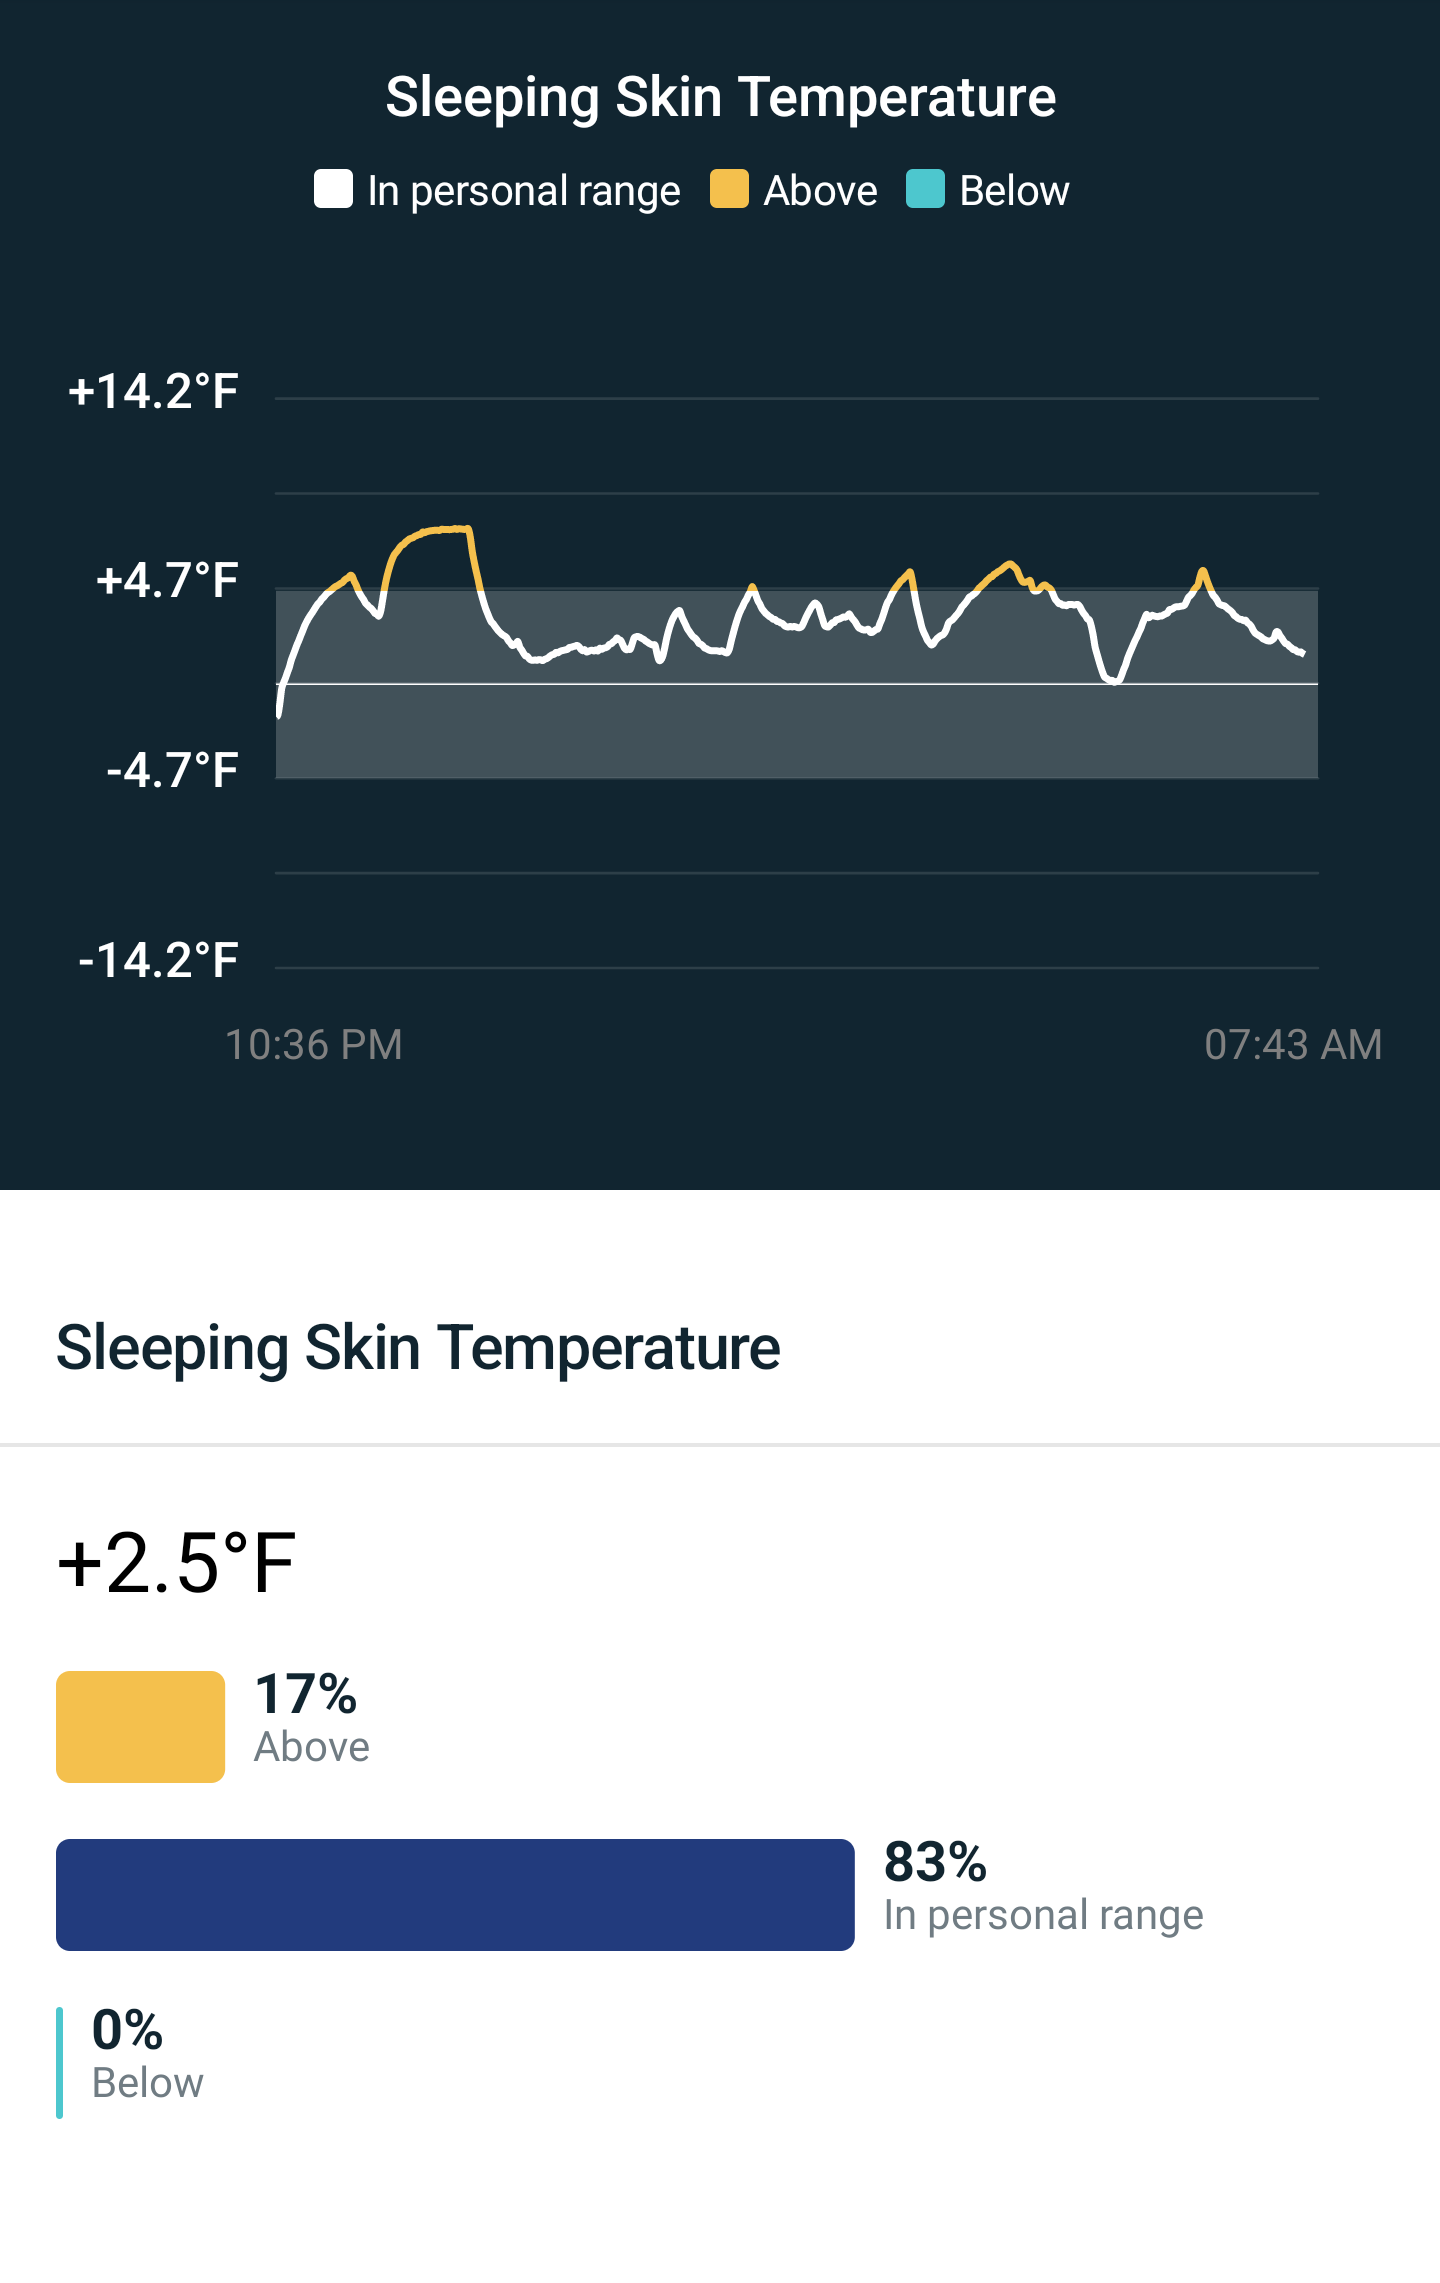Tap the 07:43 AM end time label
Image resolution: width=1440 pixels, height=2283 pixels.
click(x=1293, y=1045)
